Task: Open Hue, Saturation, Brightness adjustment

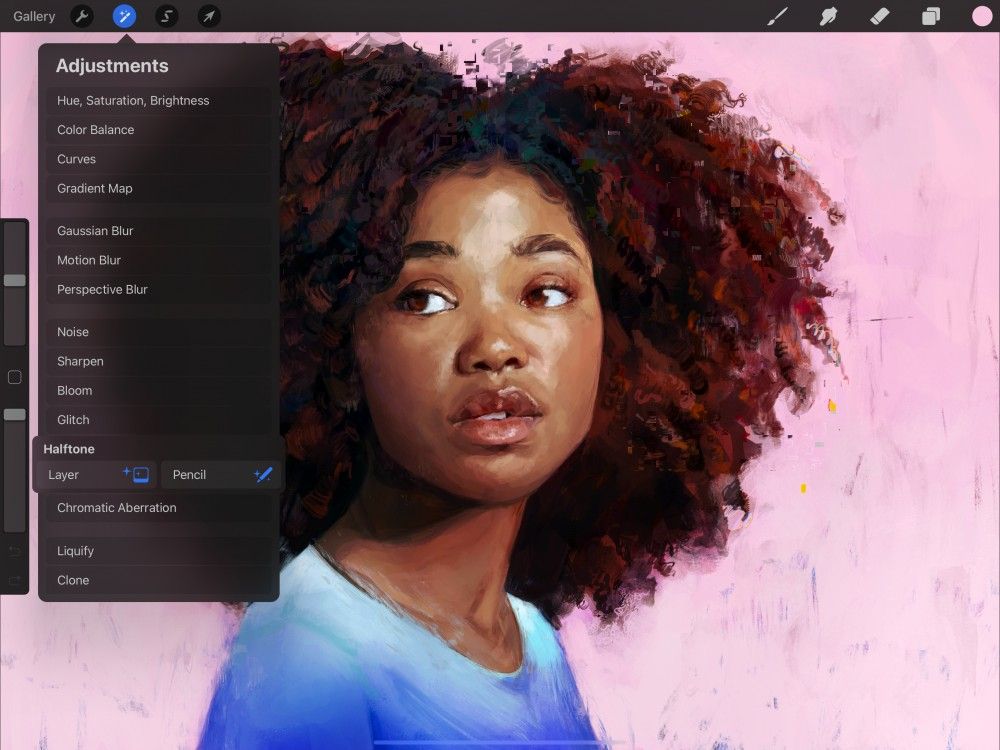Action: click(133, 100)
